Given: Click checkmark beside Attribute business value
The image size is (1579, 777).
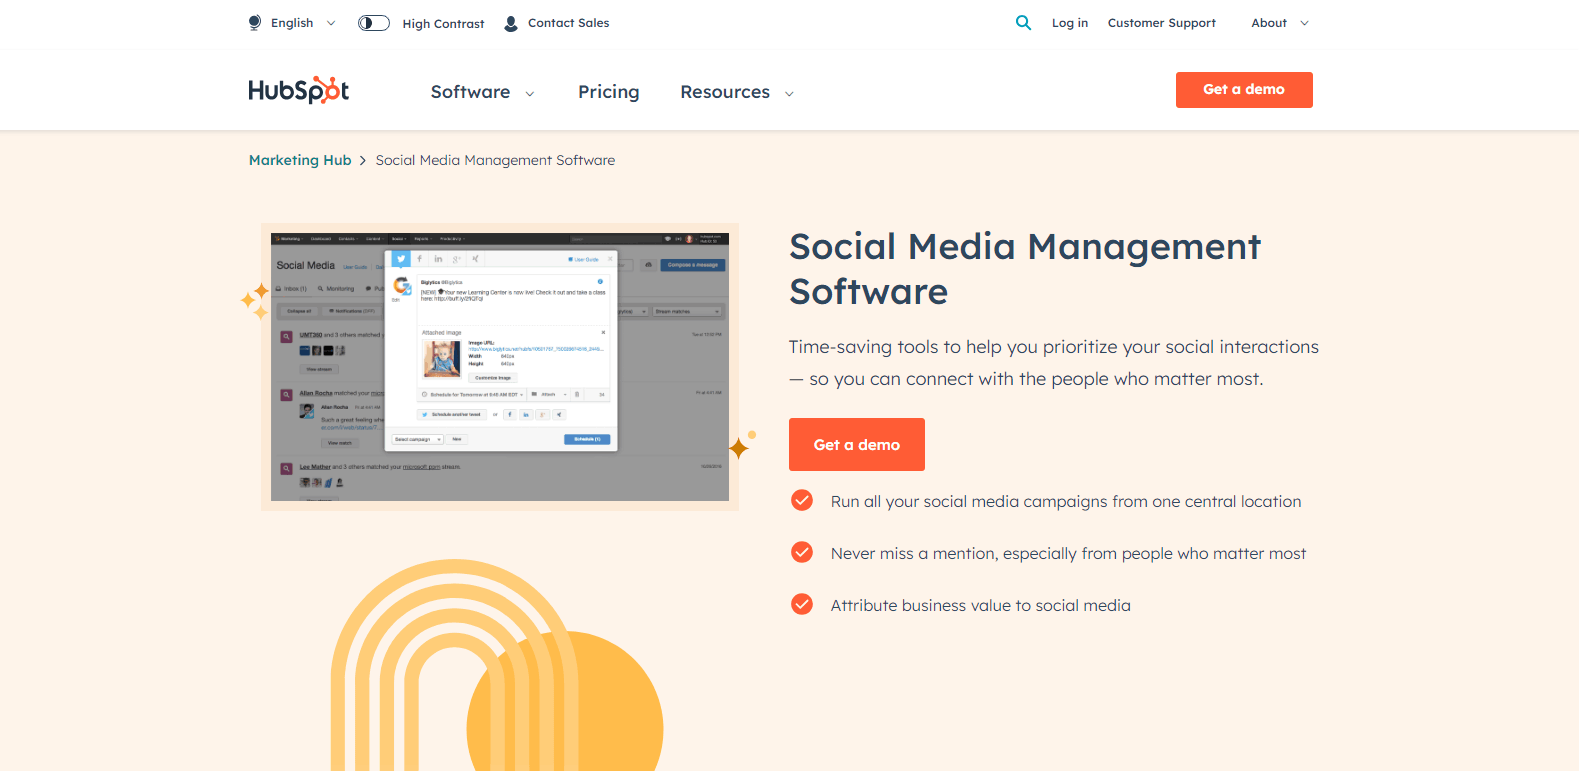Looking at the screenshot, I should coord(802,604).
